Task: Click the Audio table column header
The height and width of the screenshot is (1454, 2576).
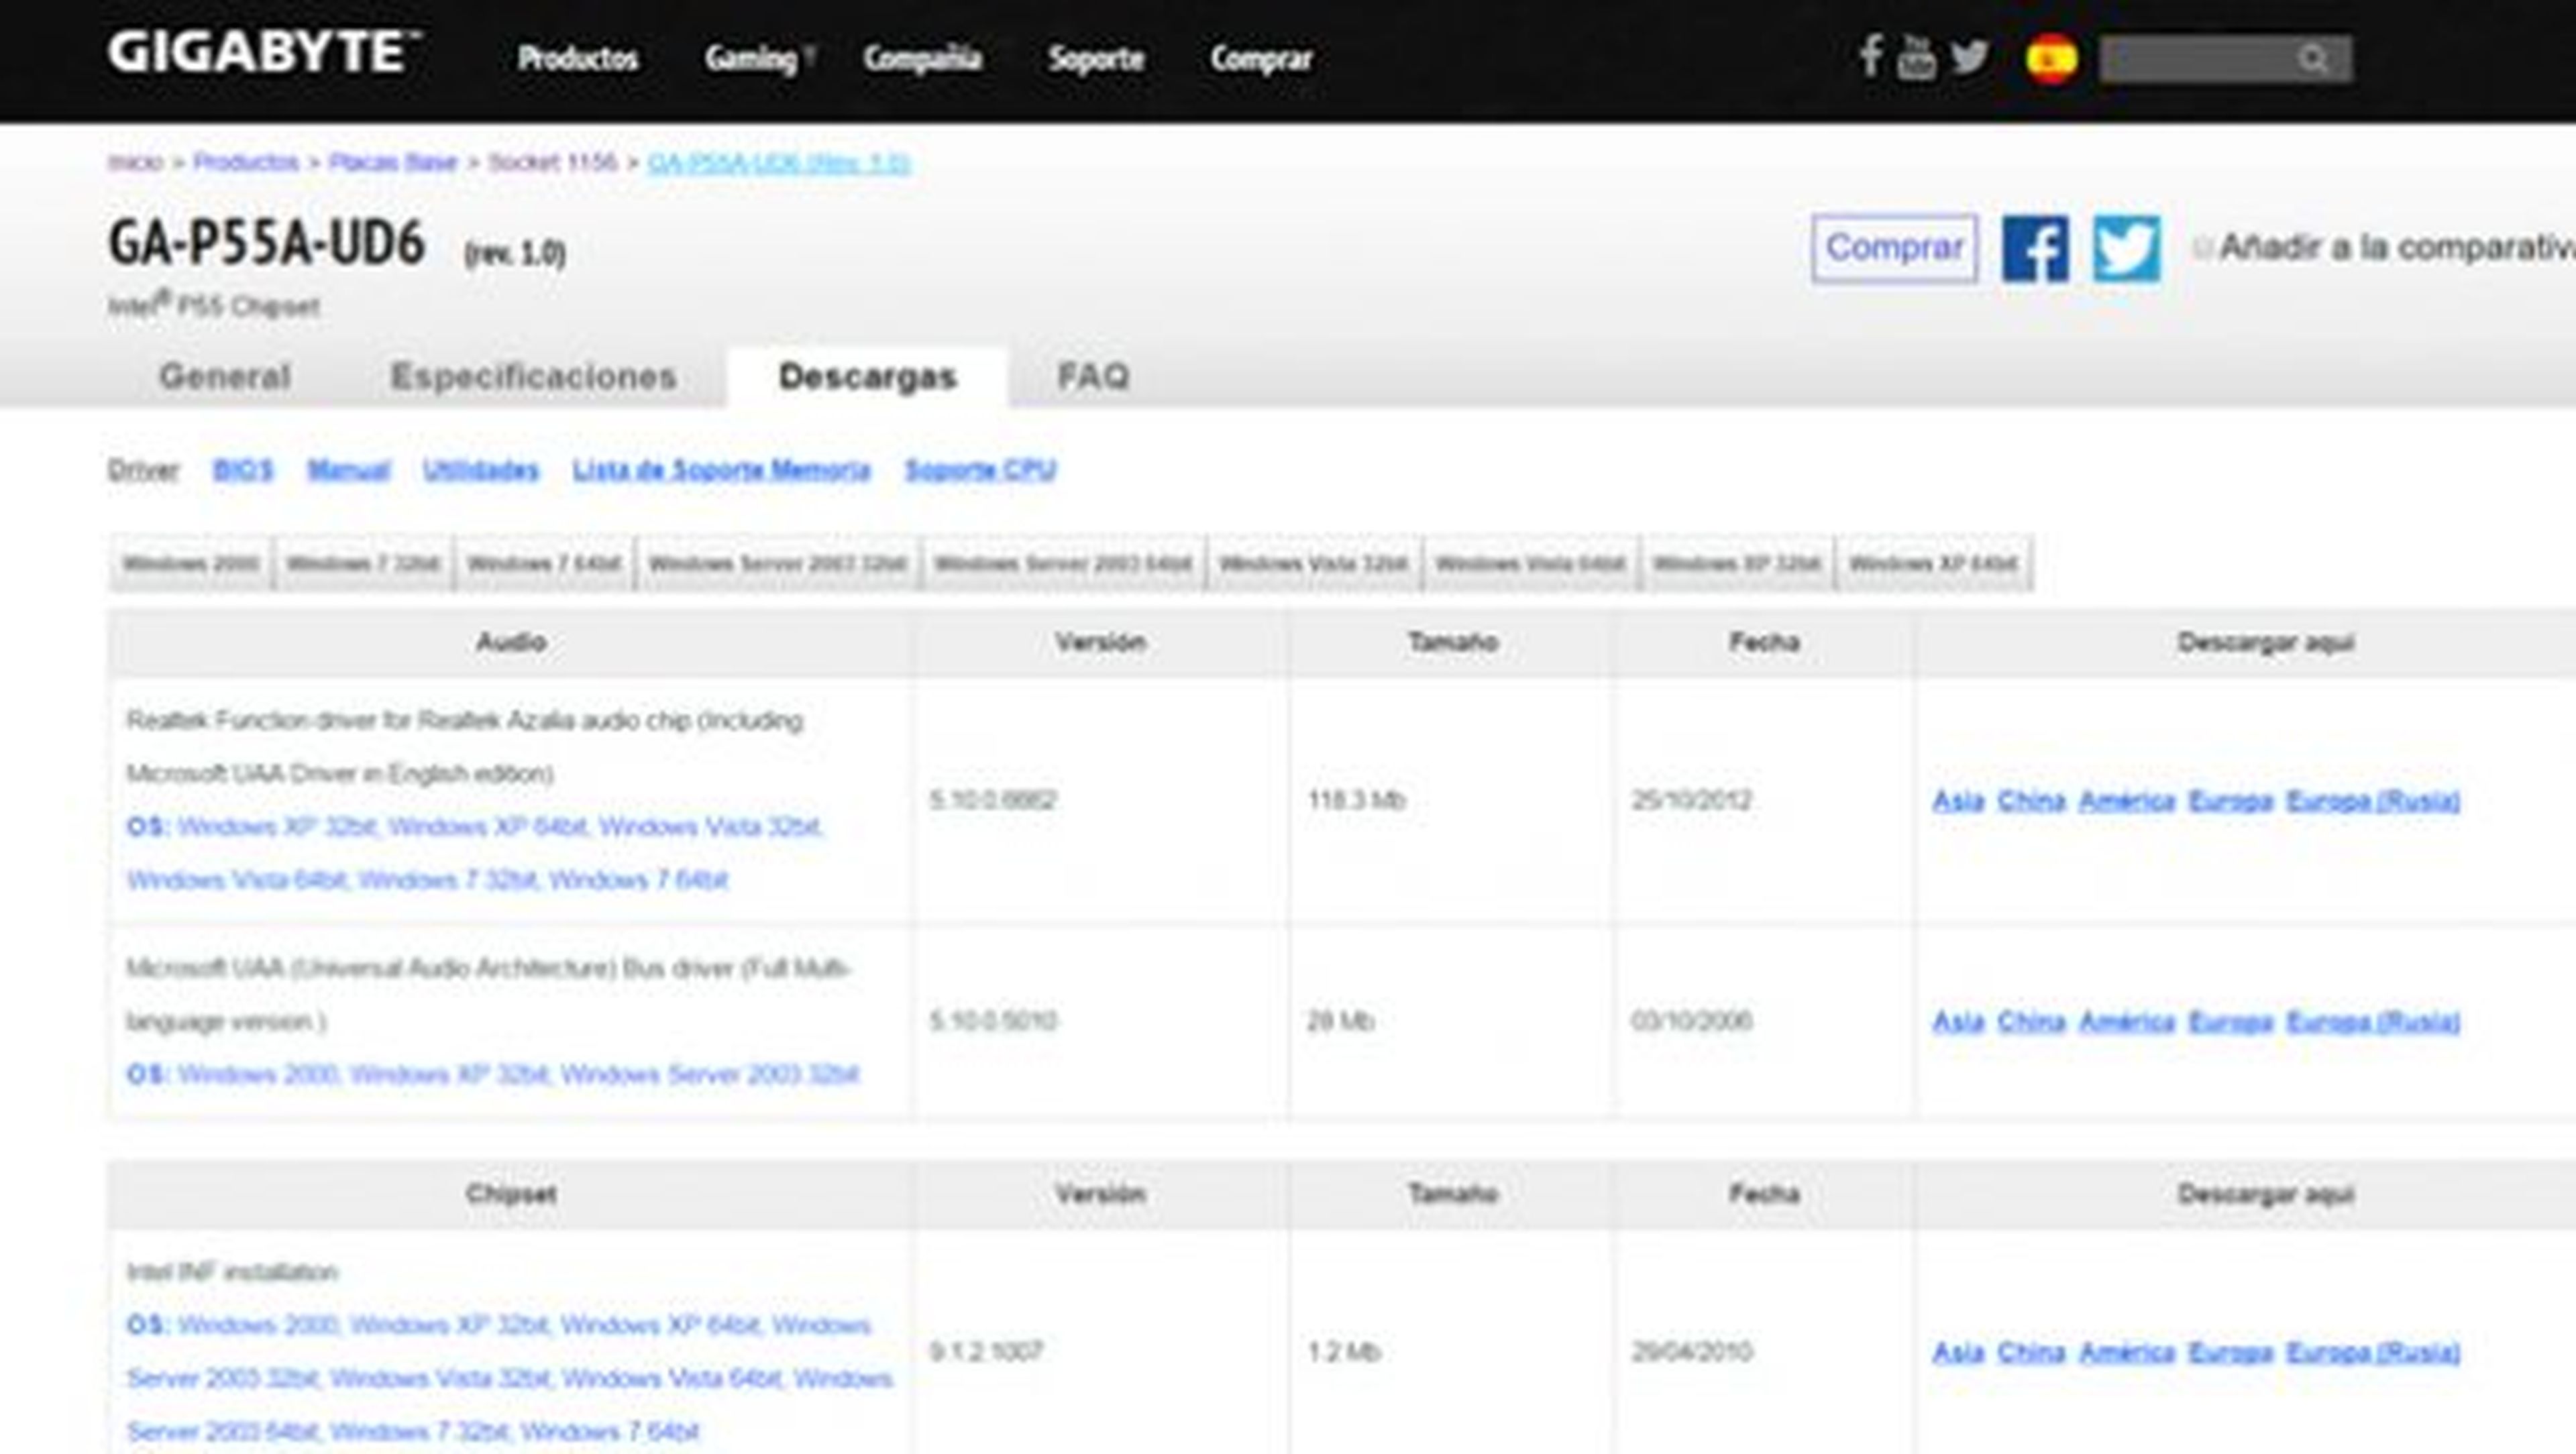Action: (510, 642)
